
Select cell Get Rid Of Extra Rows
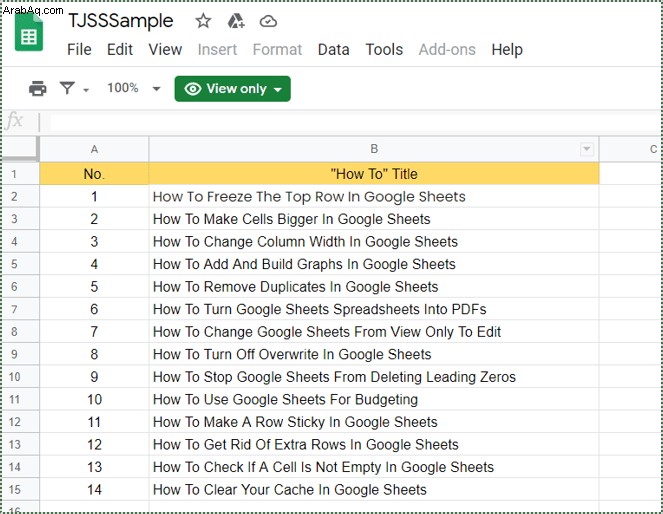tap(374, 444)
